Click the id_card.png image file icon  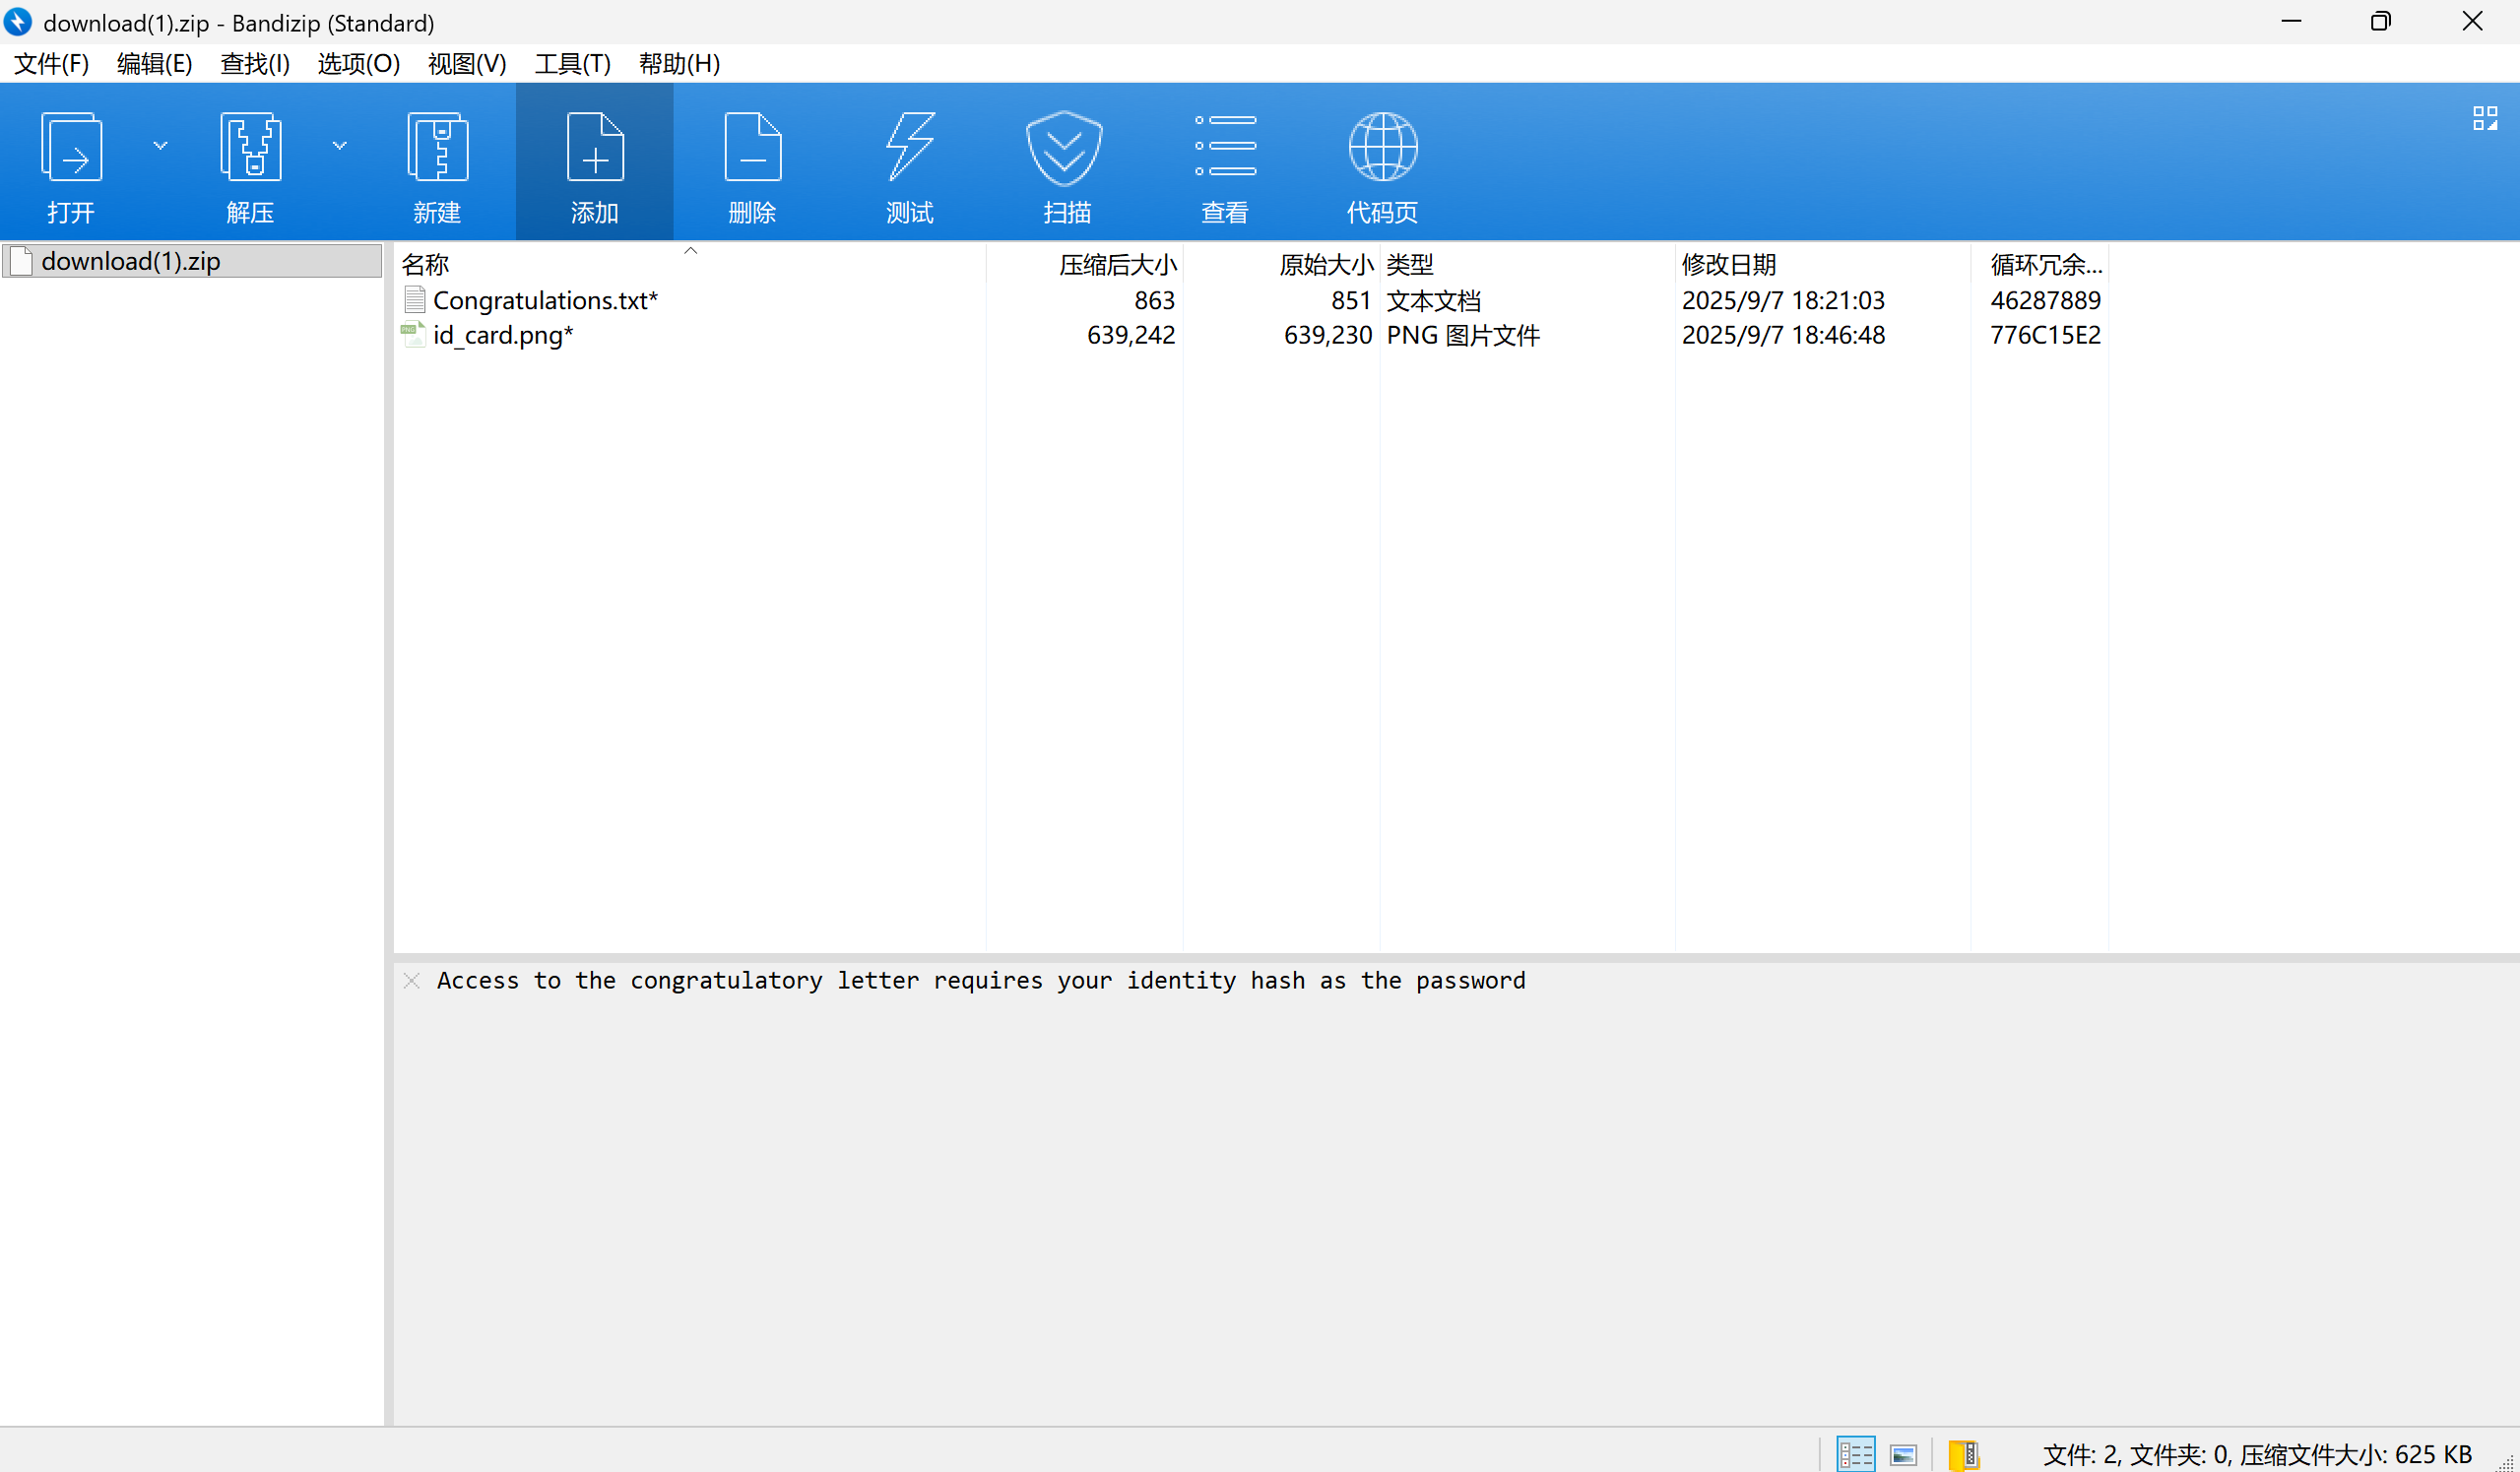[414, 334]
